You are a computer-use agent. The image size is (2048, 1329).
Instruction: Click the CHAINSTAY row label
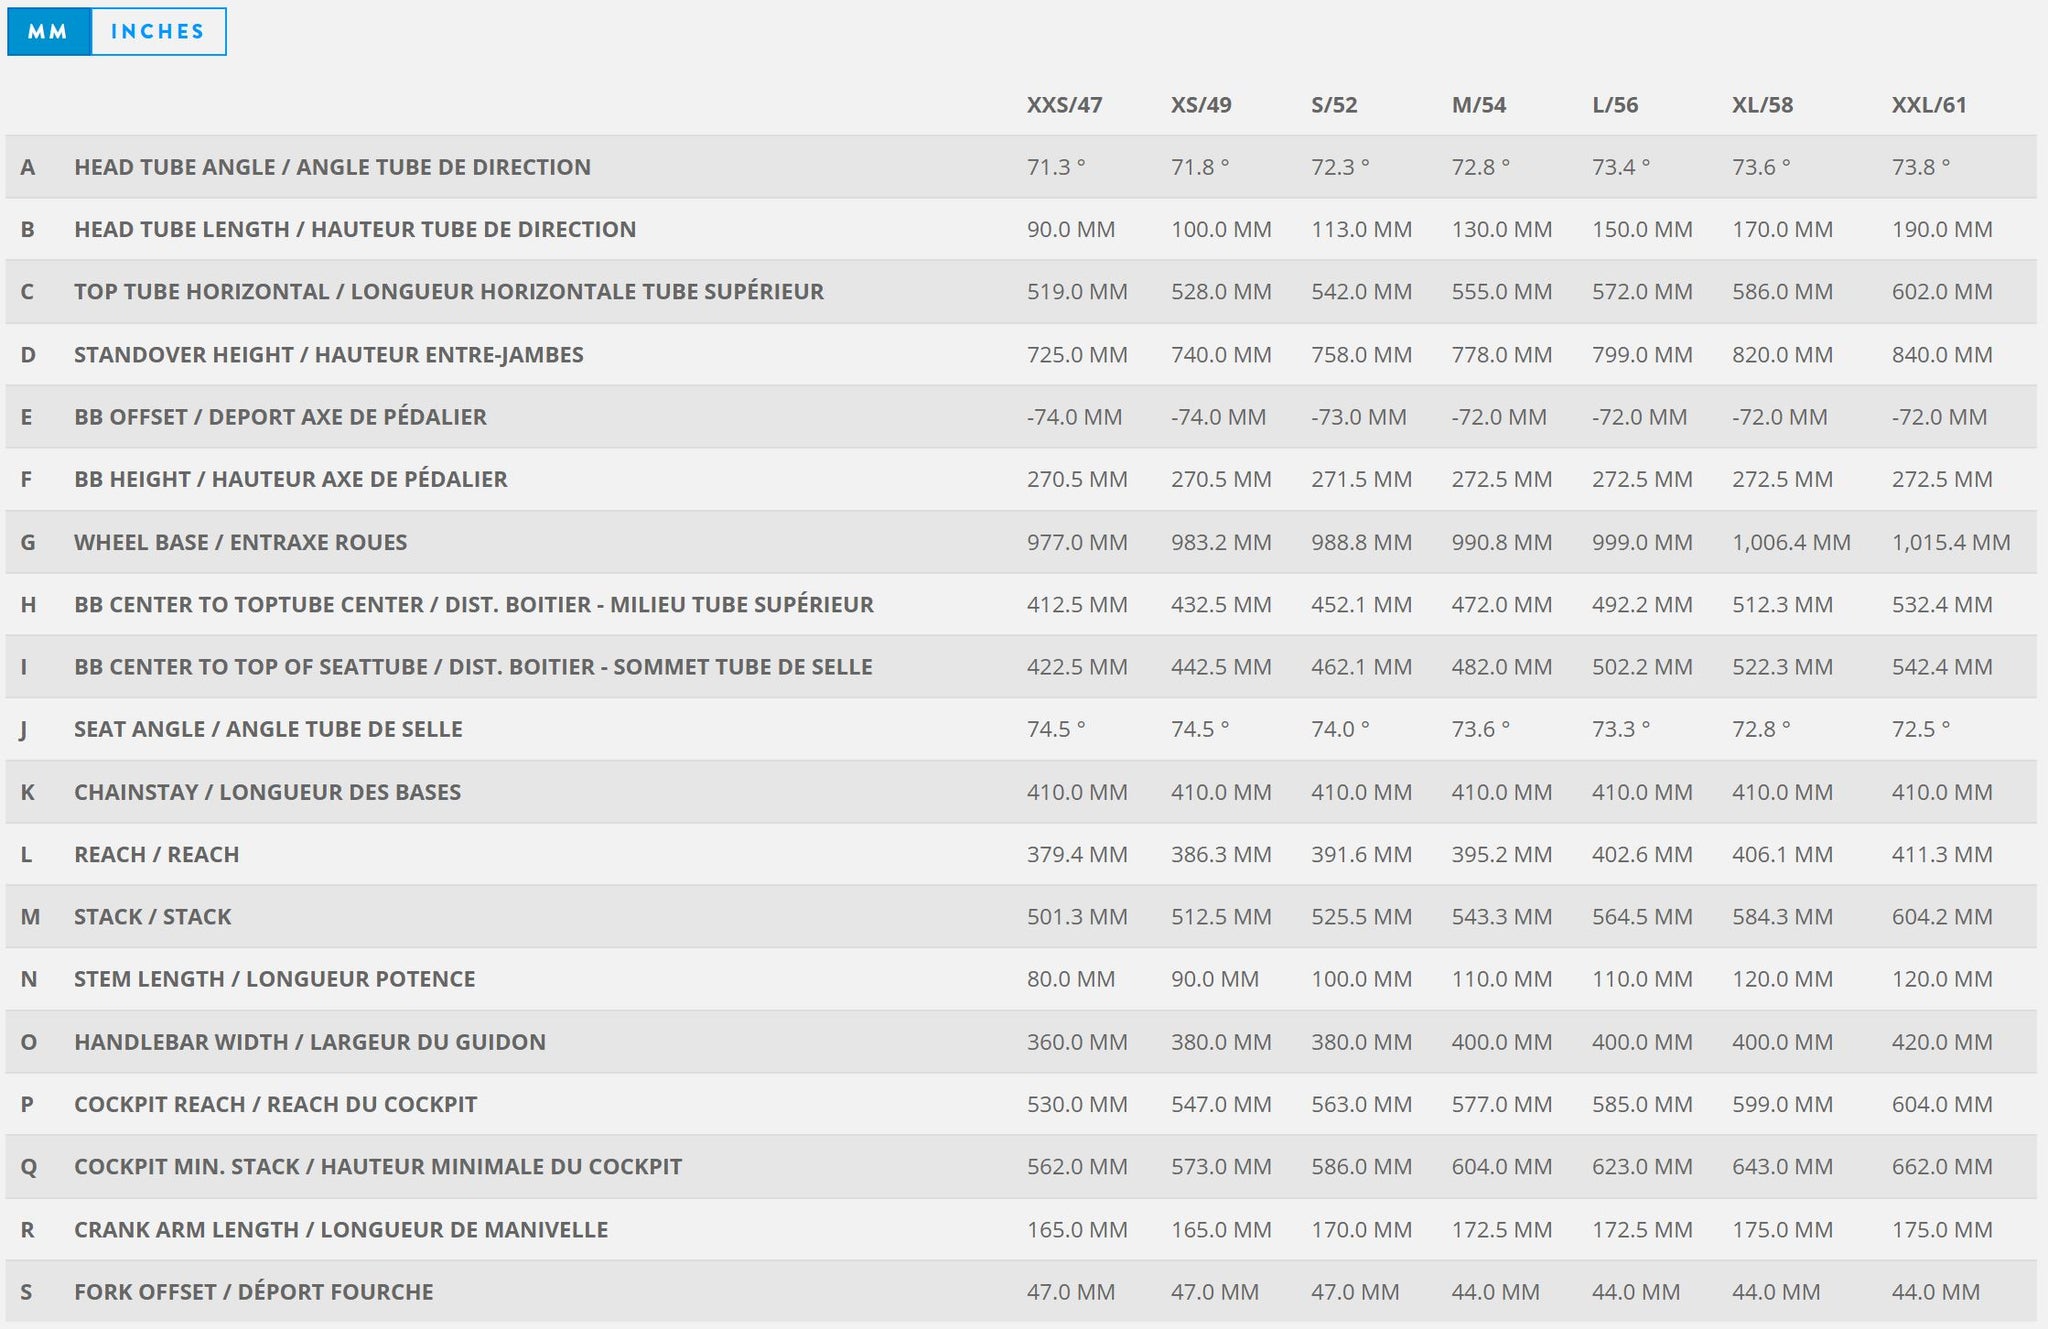pos(268,792)
